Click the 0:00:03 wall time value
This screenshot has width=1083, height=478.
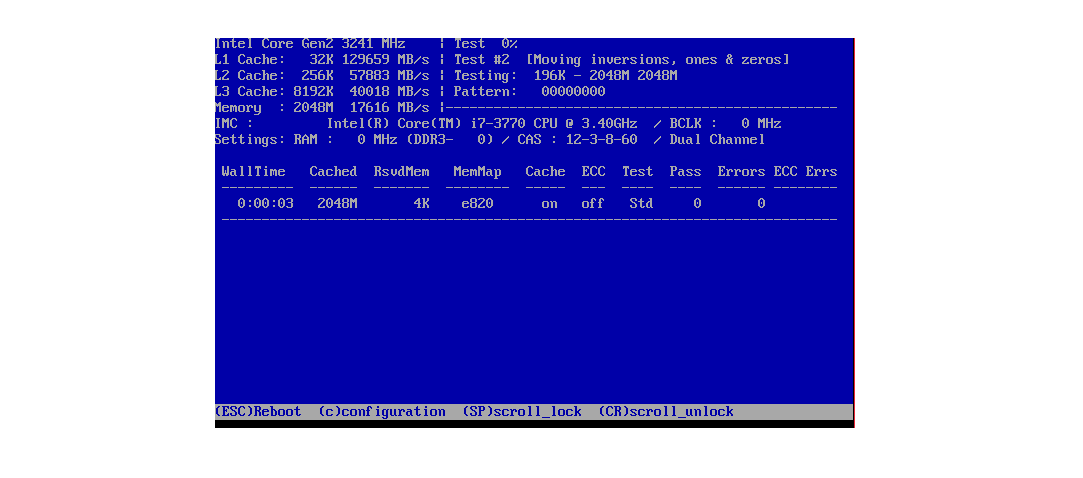(x=265, y=204)
